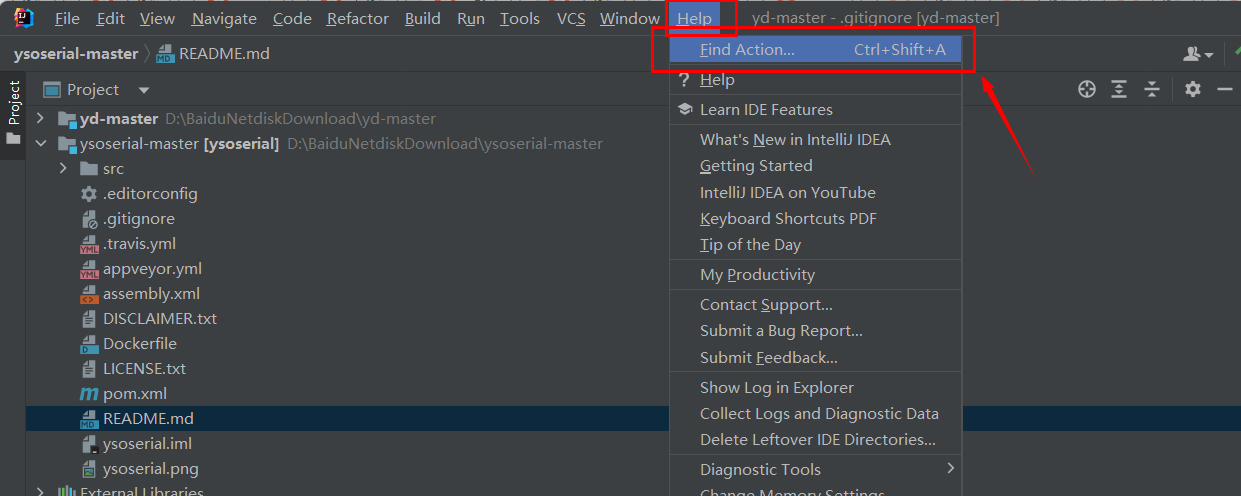Select ysoserial.iml file
This screenshot has height=496, width=1241.
click(x=147, y=444)
